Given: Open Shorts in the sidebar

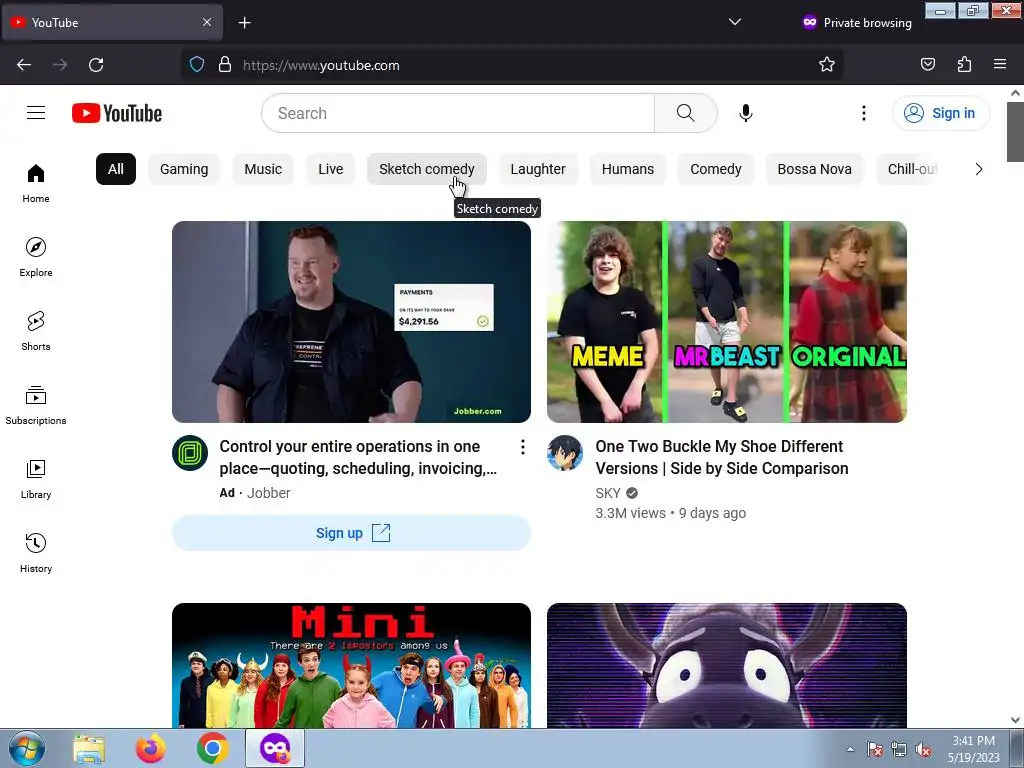Looking at the screenshot, I should click(36, 331).
